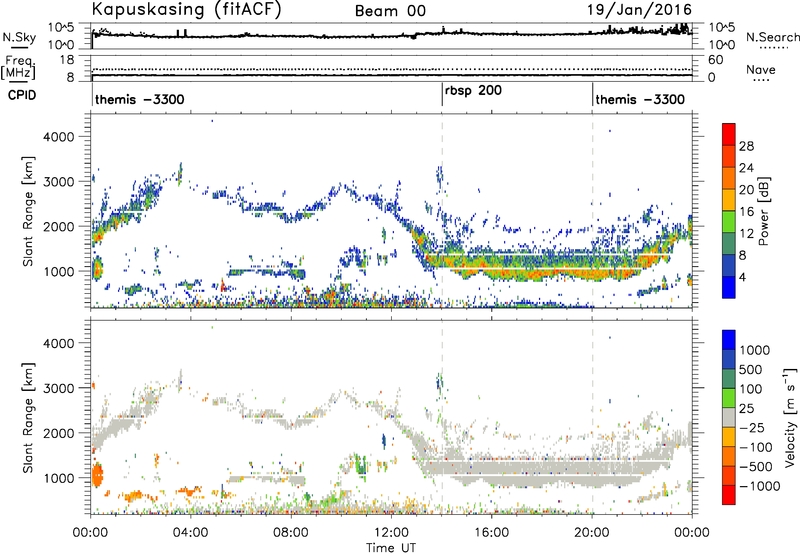Click the "-1000" tick on Velocity color bar

[x=759, y=486]
